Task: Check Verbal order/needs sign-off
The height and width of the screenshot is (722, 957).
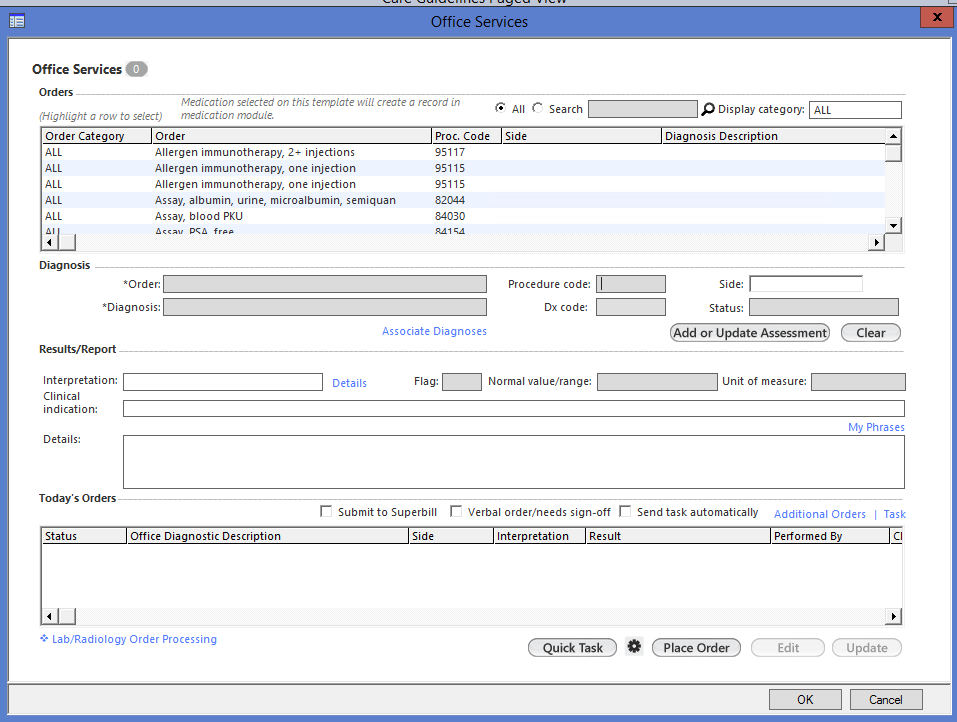Action: click(x=456, y=511)
